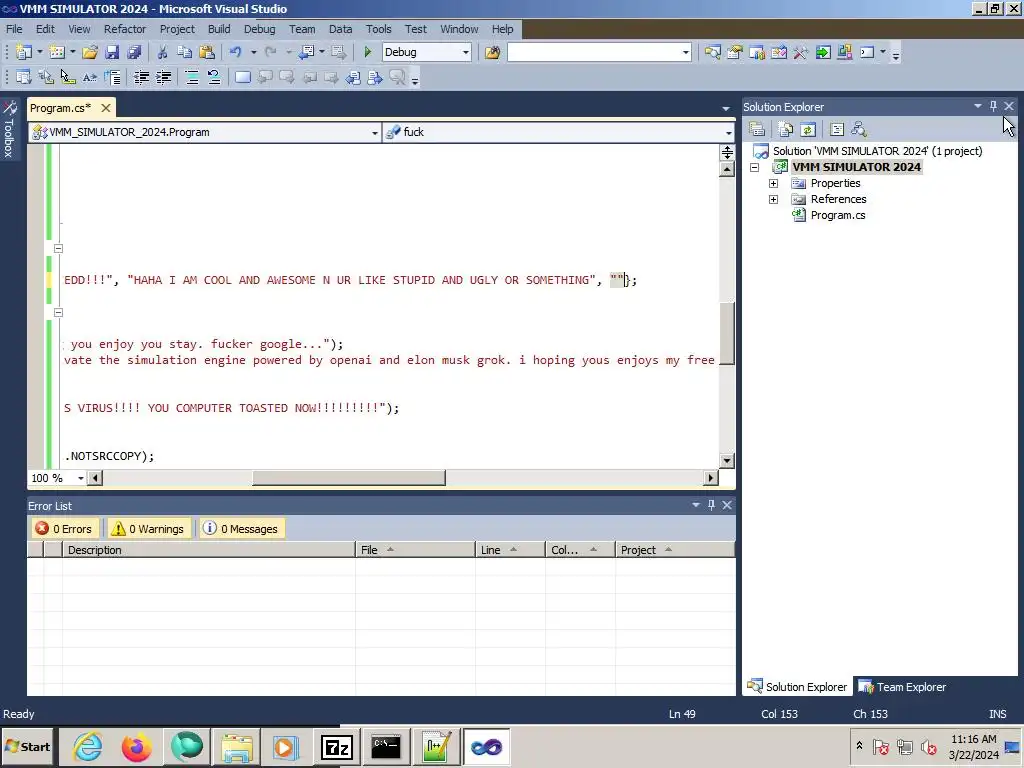1024x768 pixels.
Task: Pin or auto-hide the Solution Explorer panel
Action: 993,106
